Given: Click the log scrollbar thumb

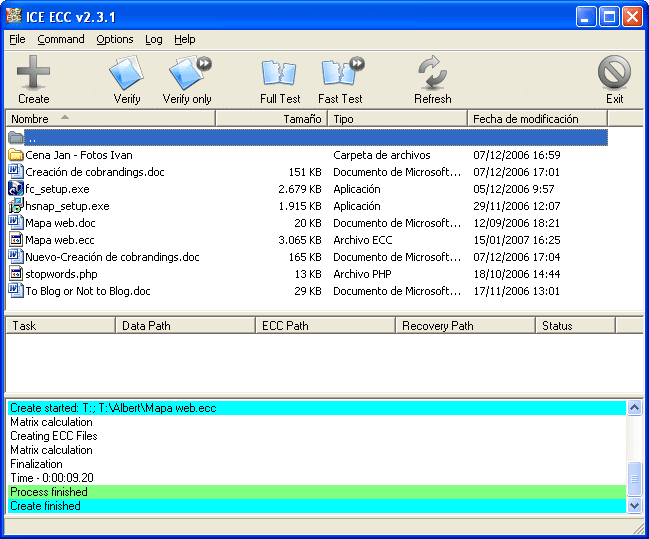Looking at the screenshot, I should coord(634,479).
